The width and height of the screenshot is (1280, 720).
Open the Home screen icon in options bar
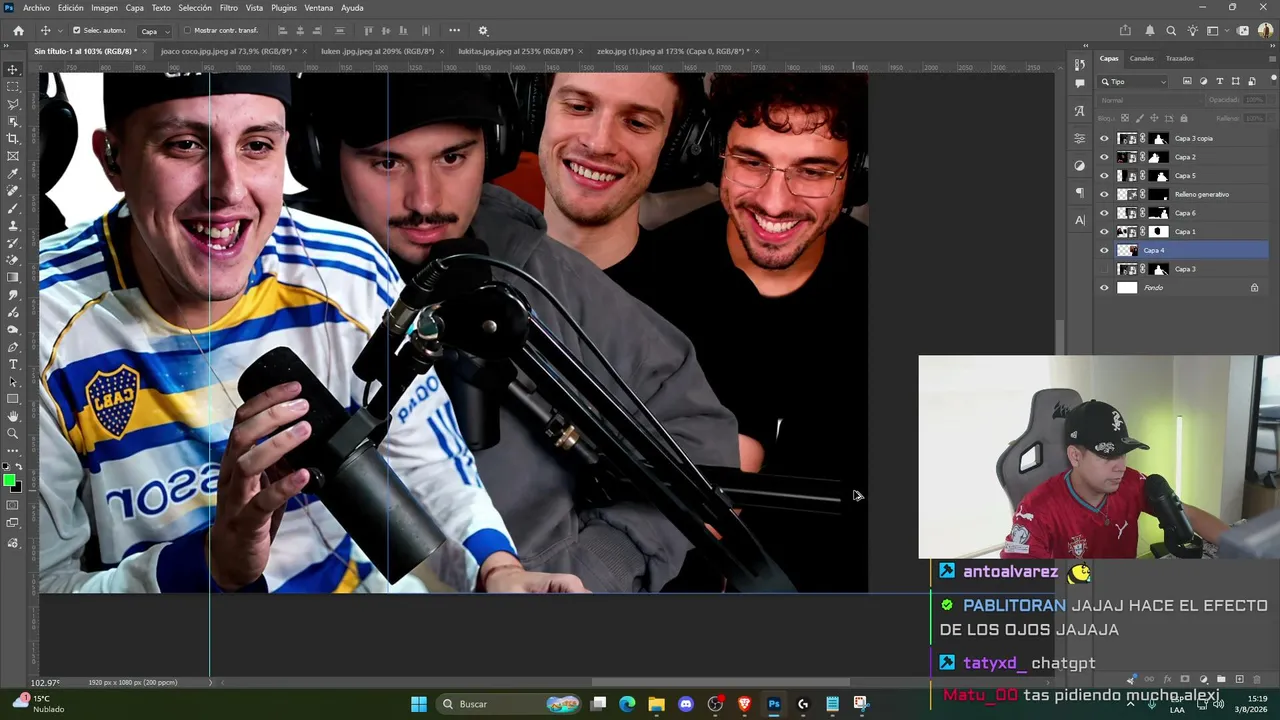pos(18,31)
